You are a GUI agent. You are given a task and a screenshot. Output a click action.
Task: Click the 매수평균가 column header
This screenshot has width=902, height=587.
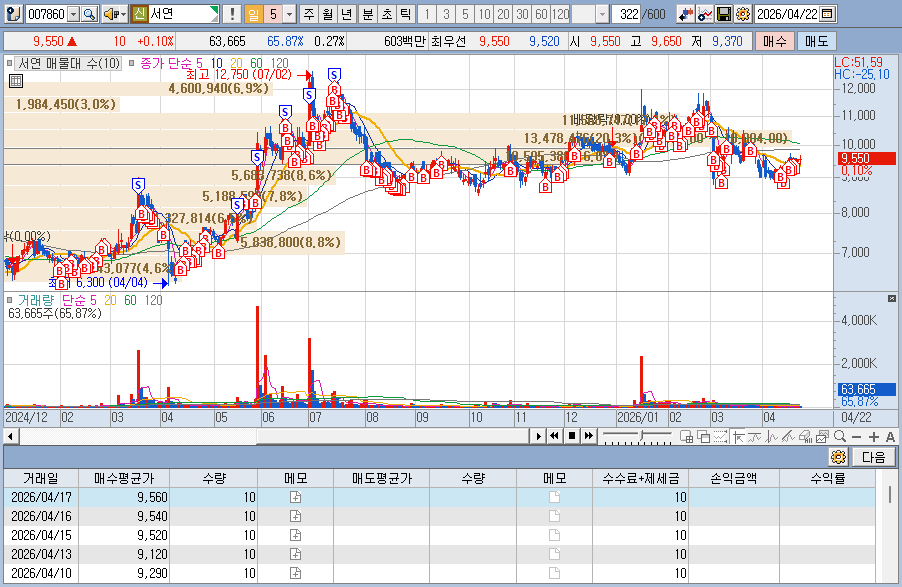124,478
